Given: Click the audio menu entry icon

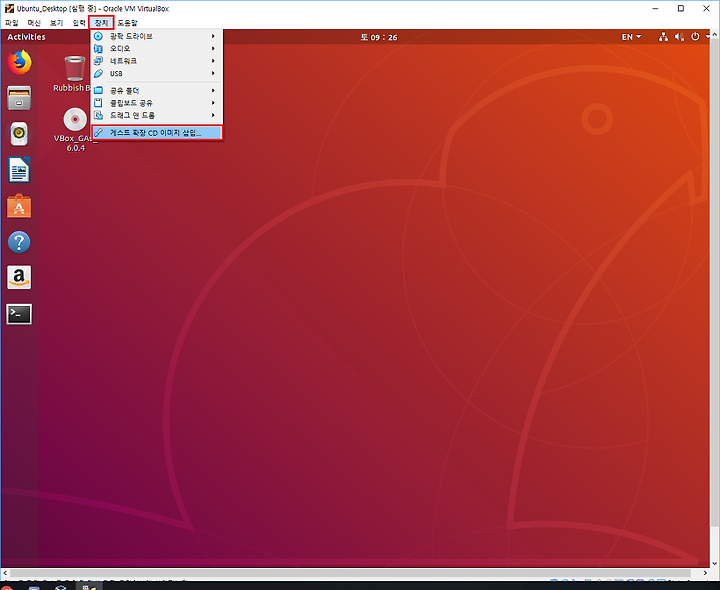Looking at the screenshot, I should point(98,48).
